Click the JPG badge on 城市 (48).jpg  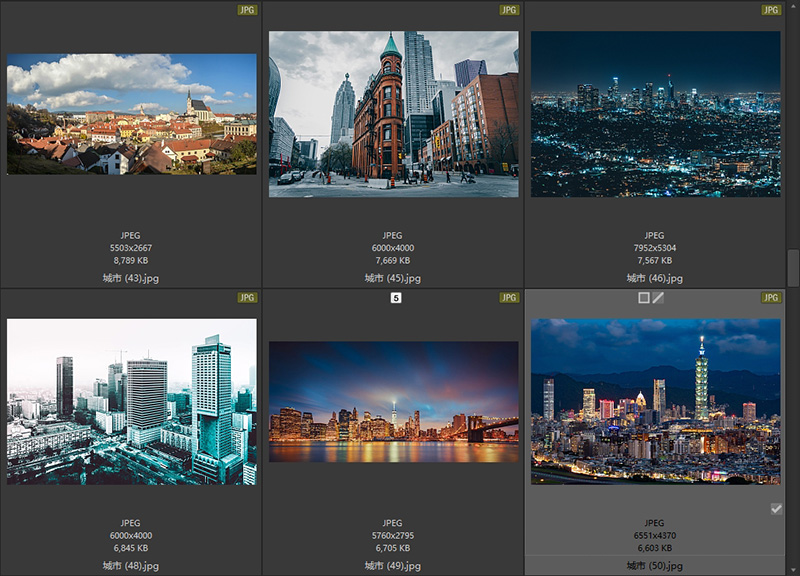[x=247, y=298]
